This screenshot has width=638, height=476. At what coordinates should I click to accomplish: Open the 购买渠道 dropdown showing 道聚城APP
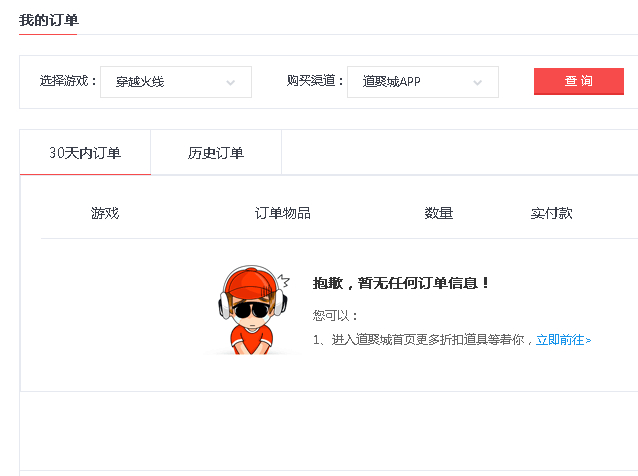[423, 82]
